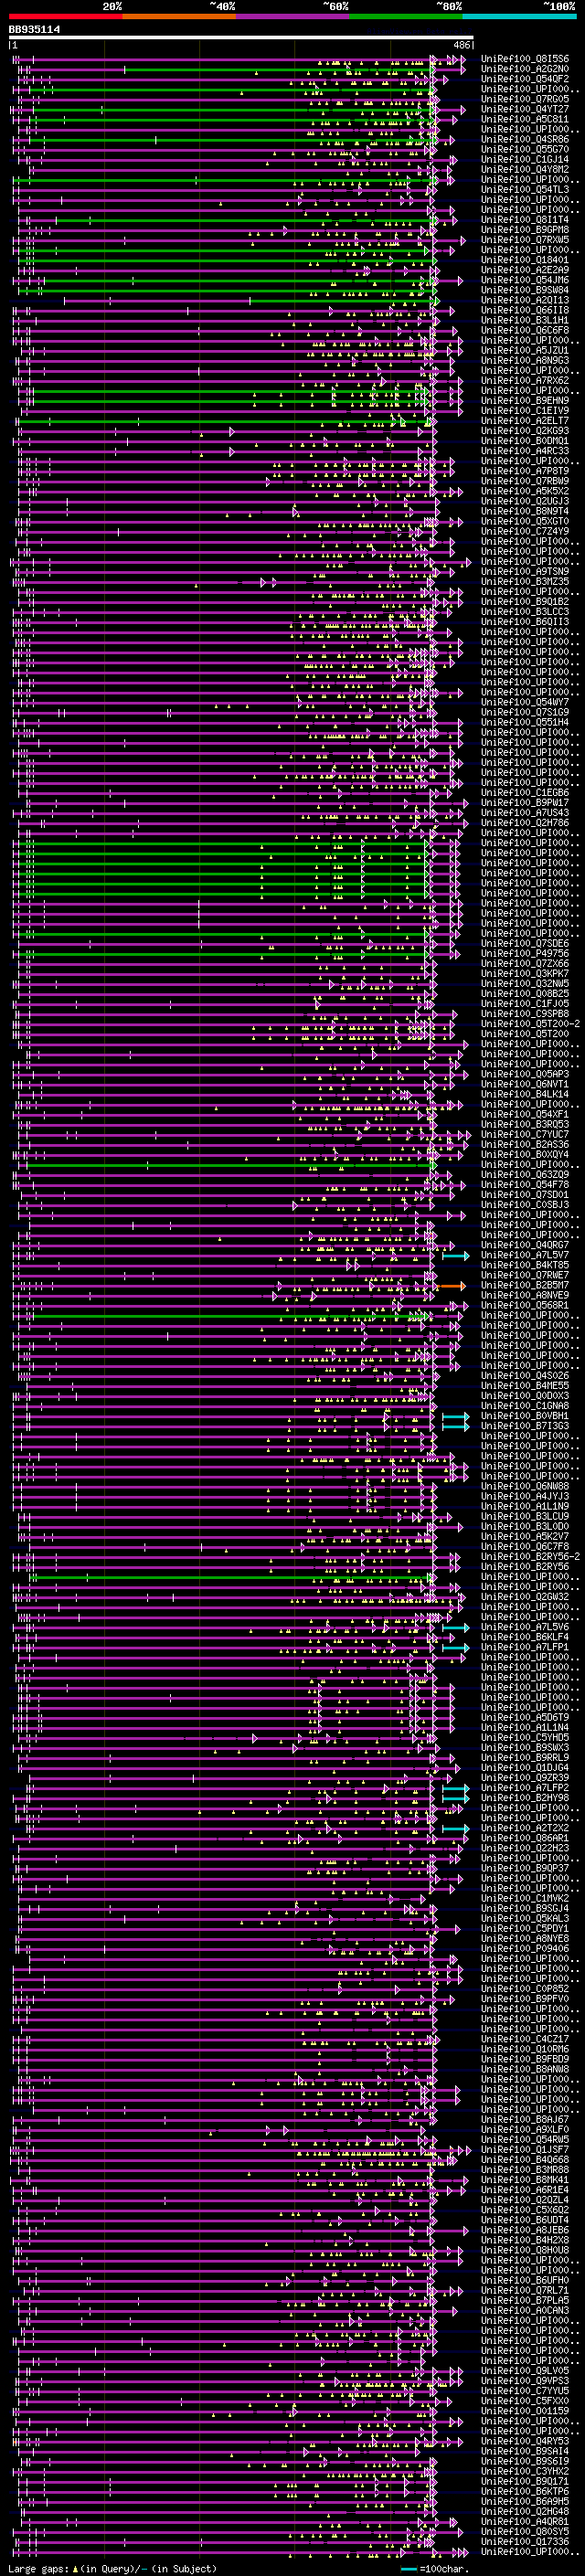Open the UniRef100_A5JZU1 entry
The height and width of the screenshot is (2576, 585).
click(524, 350)
